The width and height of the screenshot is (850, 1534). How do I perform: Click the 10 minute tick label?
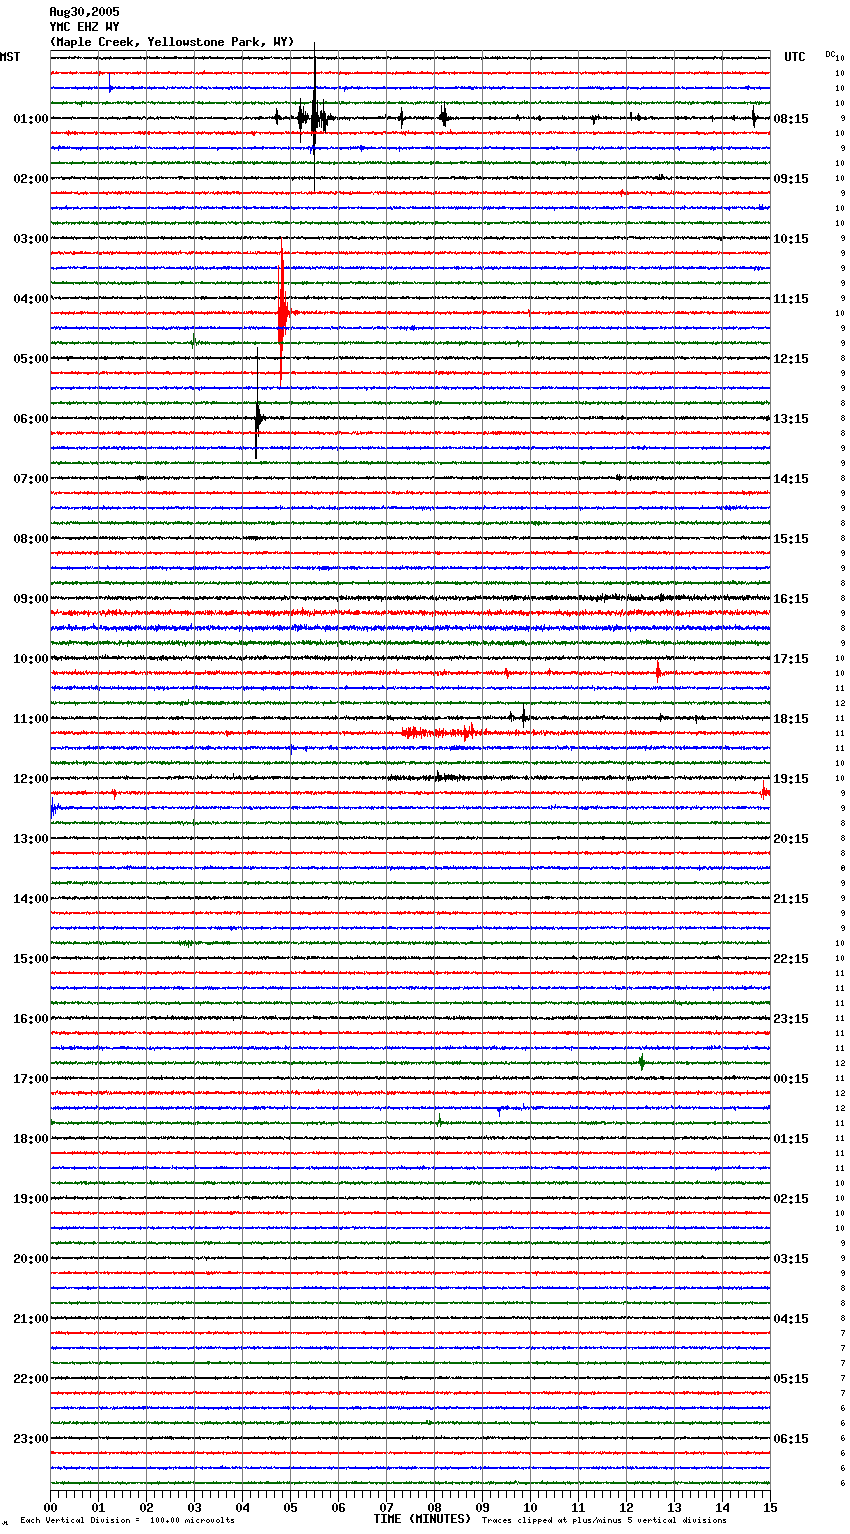[530, 1507]
